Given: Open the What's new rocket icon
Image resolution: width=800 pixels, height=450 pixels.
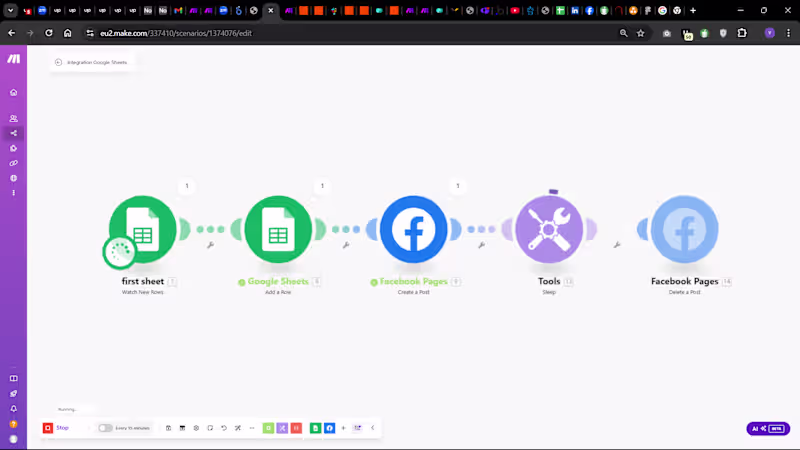Looking at the screenshot, I should [x=13, y=393].
